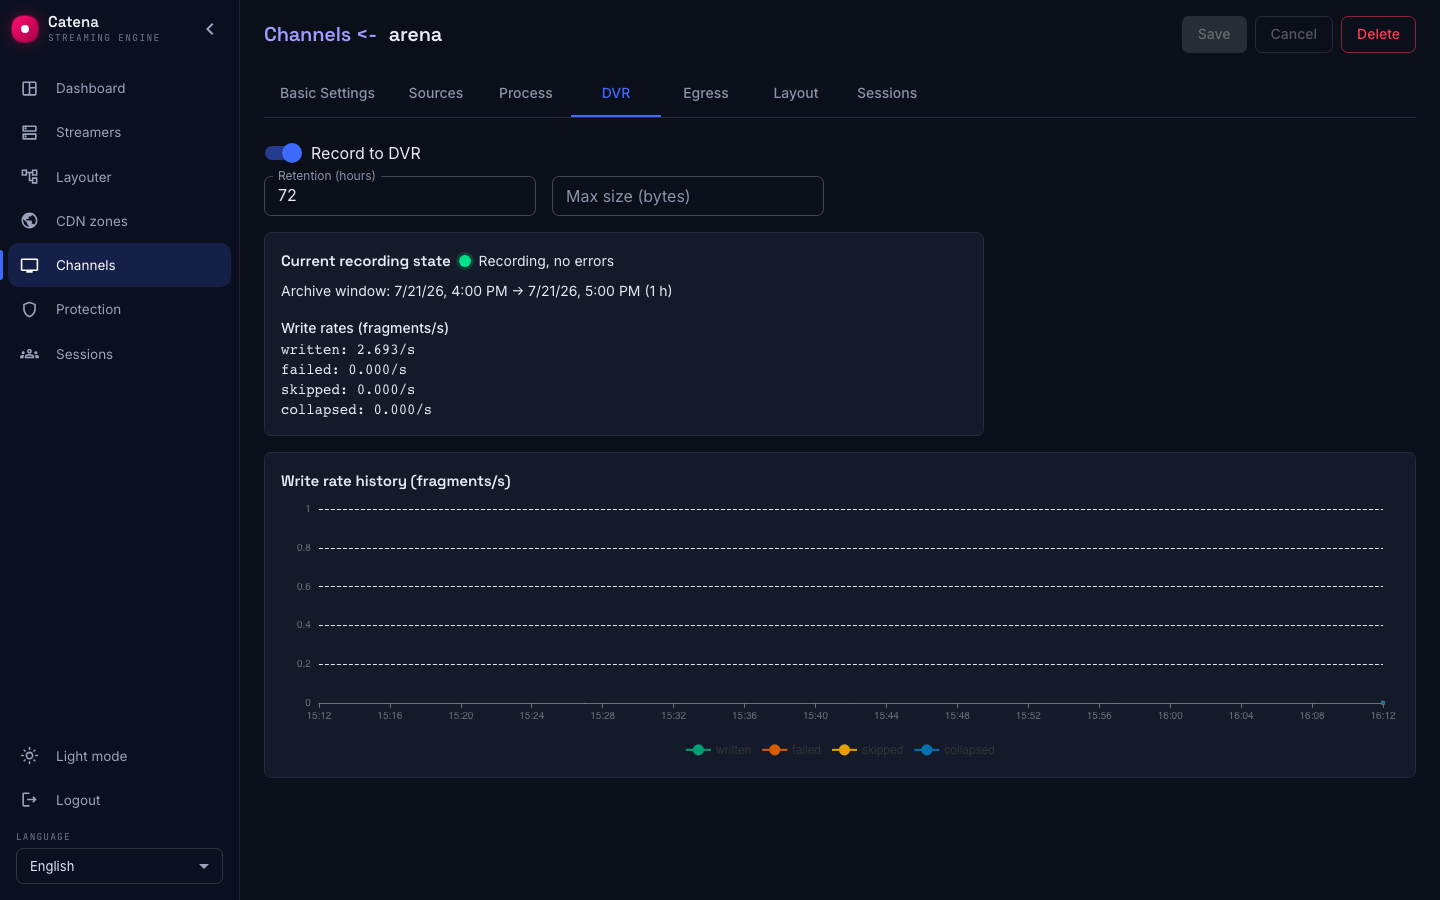Click the Streamers server icon
Viewport: 1440px width, 900px height.
[30, 132]
